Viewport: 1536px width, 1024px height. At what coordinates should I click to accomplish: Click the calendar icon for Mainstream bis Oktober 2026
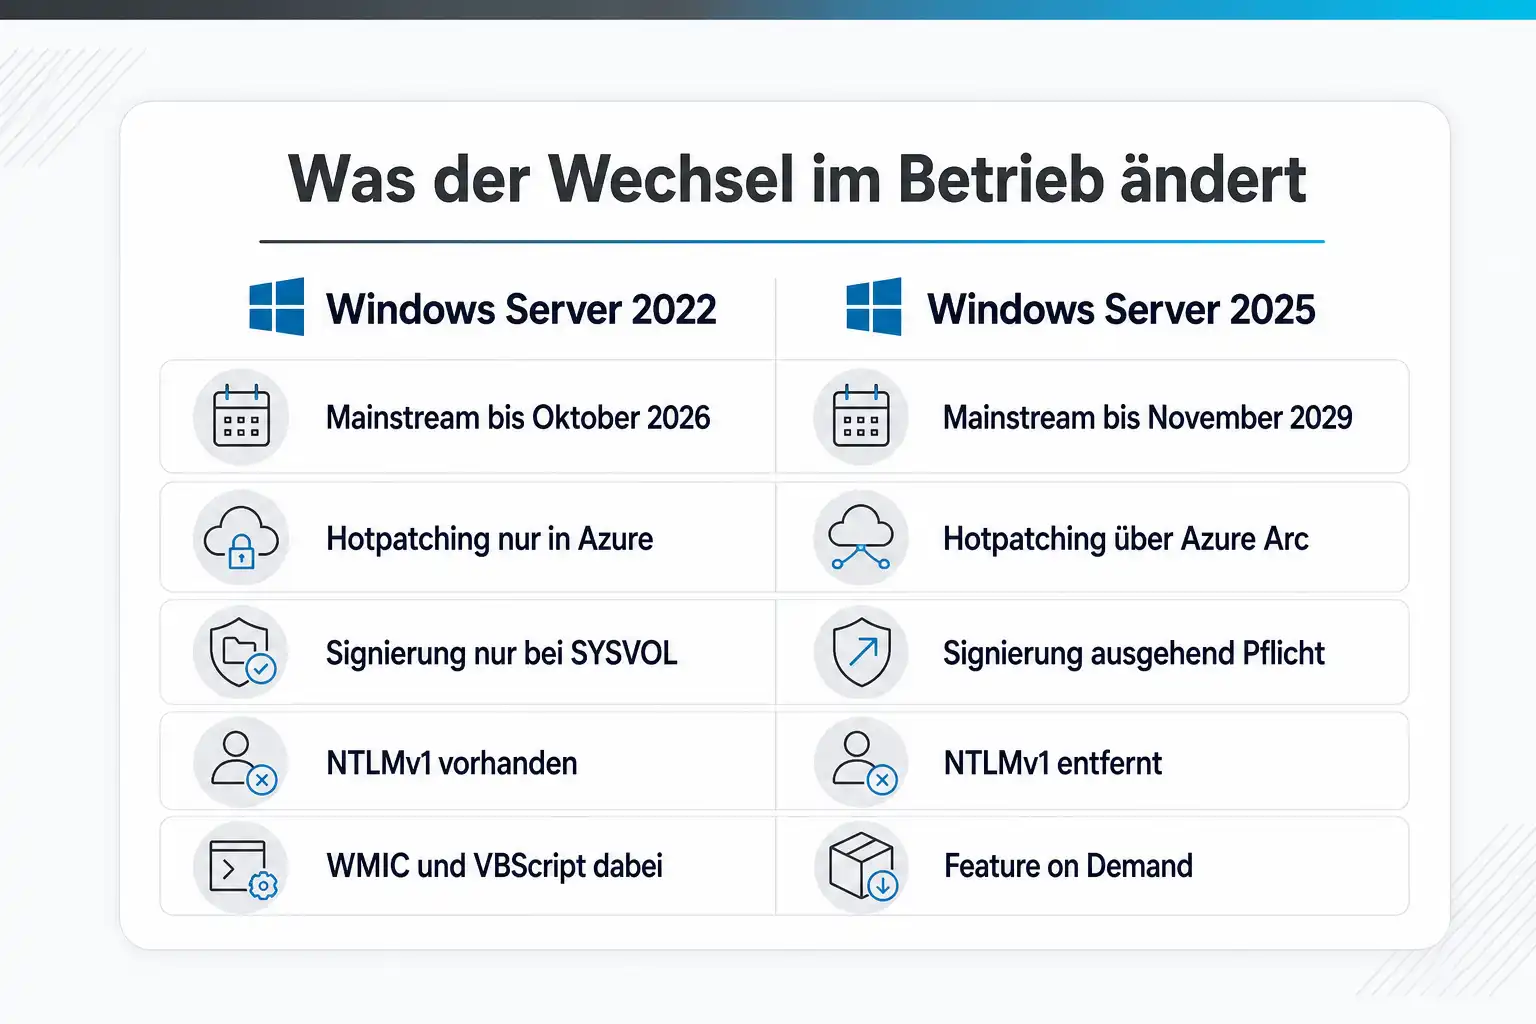pos(241,417)
